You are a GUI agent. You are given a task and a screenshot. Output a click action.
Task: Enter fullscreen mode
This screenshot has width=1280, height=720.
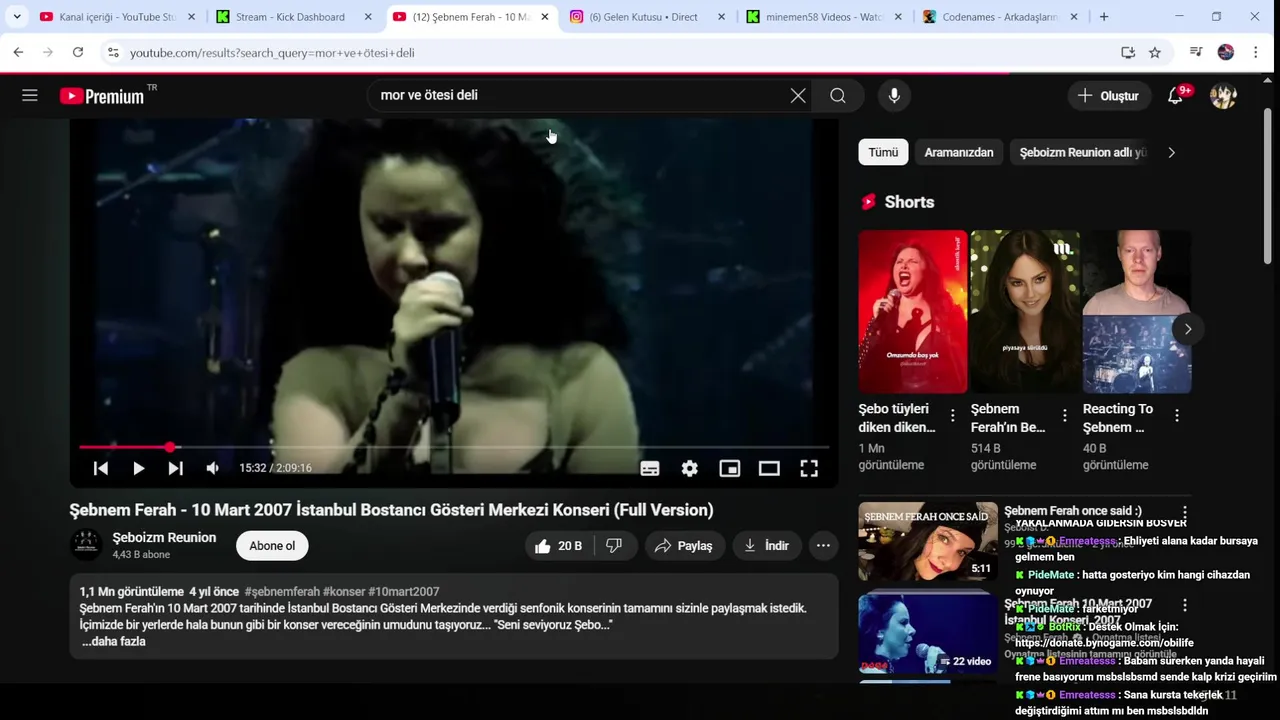pos(809,468)
